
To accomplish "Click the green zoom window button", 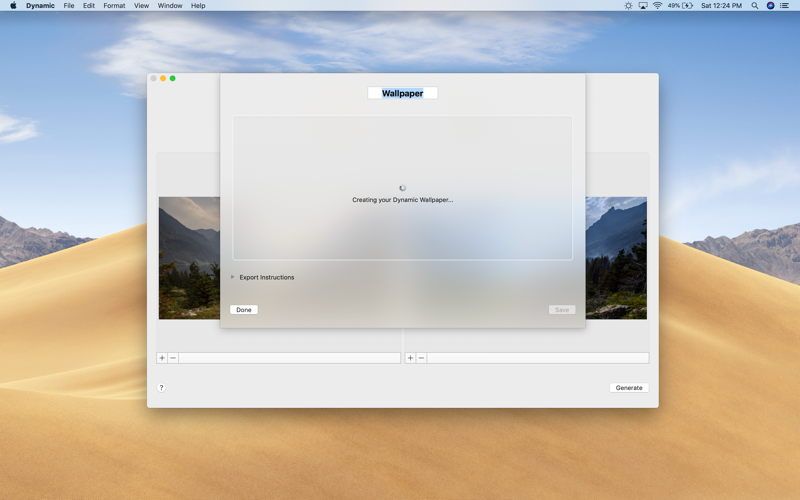I will point(172,79).
